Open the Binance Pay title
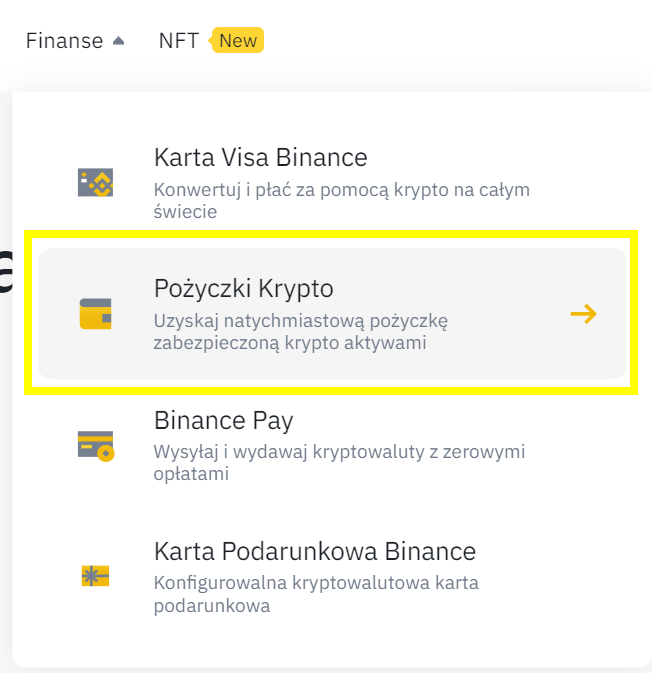The height and width of the screenshot is (673, 652). (x=223, y=420)
